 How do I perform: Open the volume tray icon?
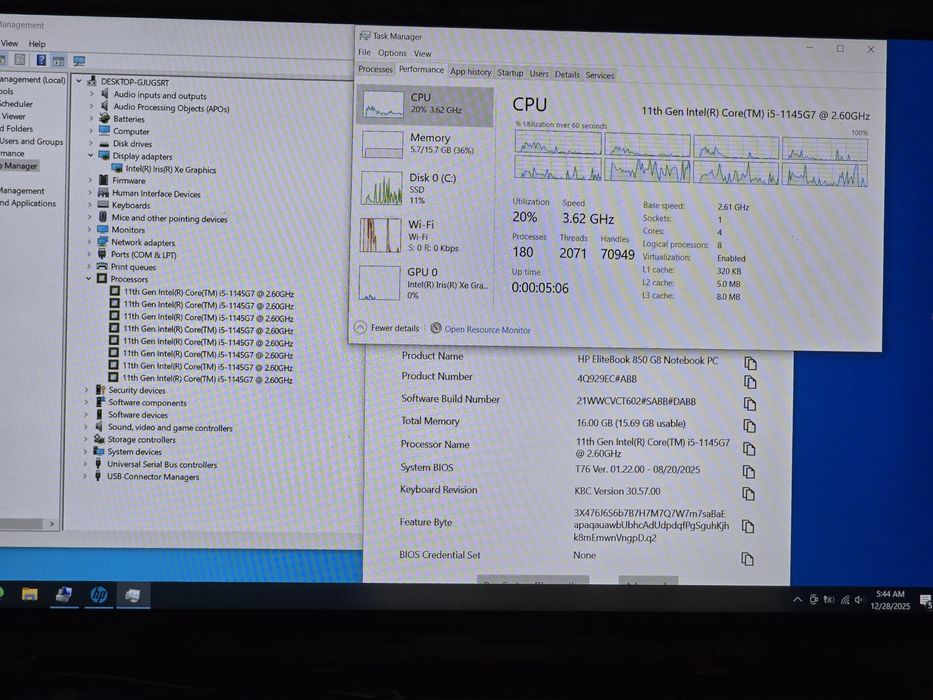[858, 599]
